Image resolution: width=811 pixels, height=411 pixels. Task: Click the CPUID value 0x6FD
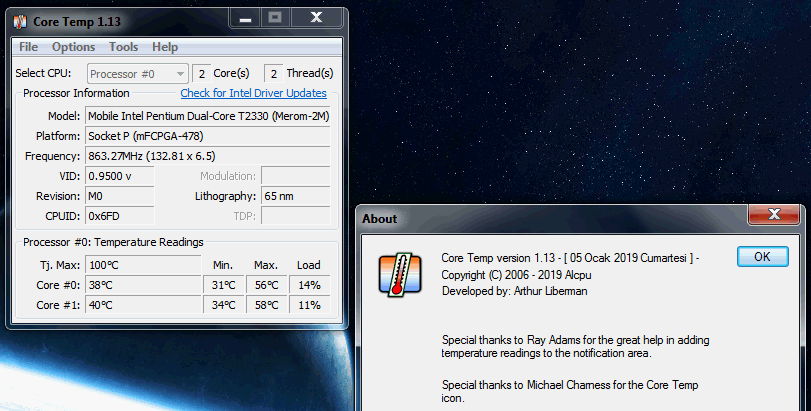[119, 216]
